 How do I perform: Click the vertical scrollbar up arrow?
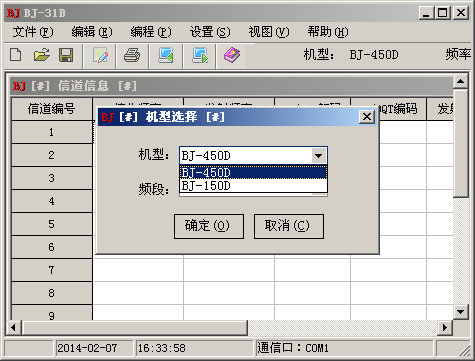[x=461, y=82]
